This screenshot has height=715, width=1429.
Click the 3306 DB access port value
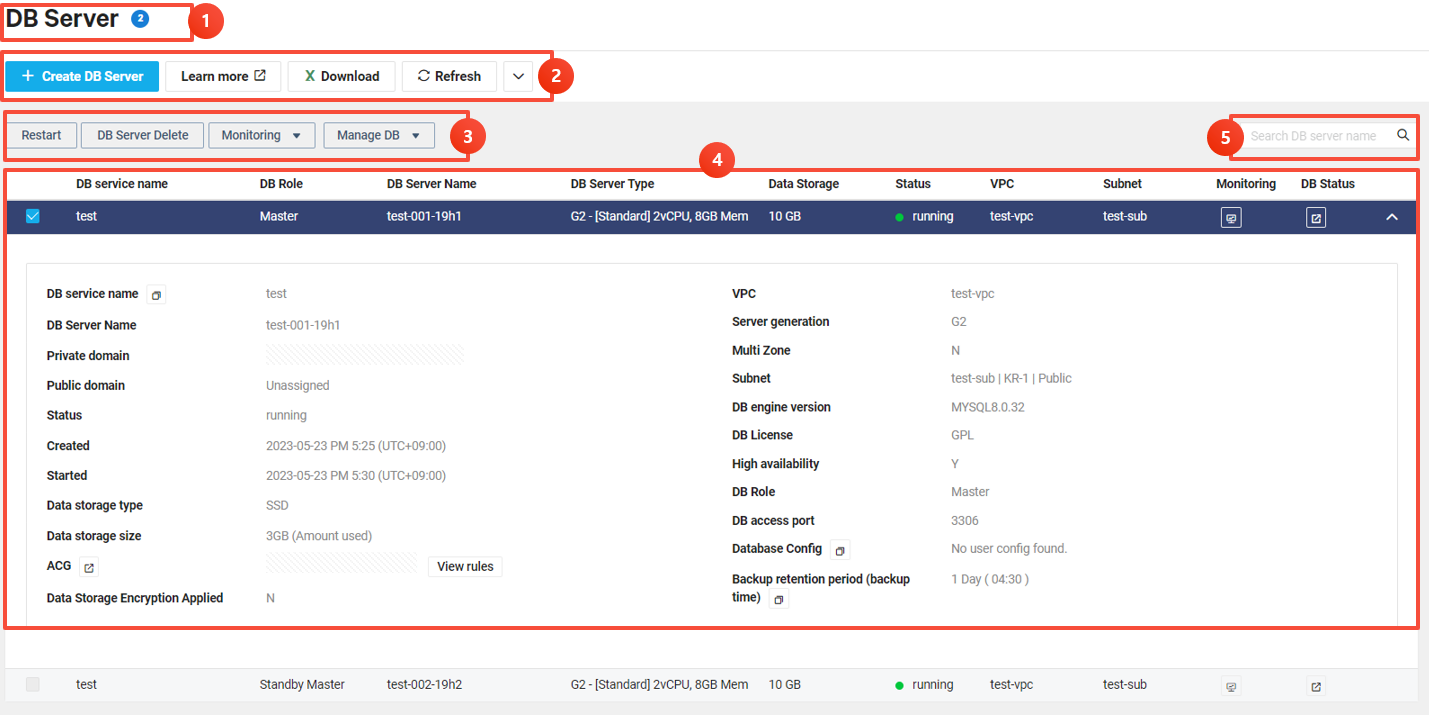coord(965,521)
